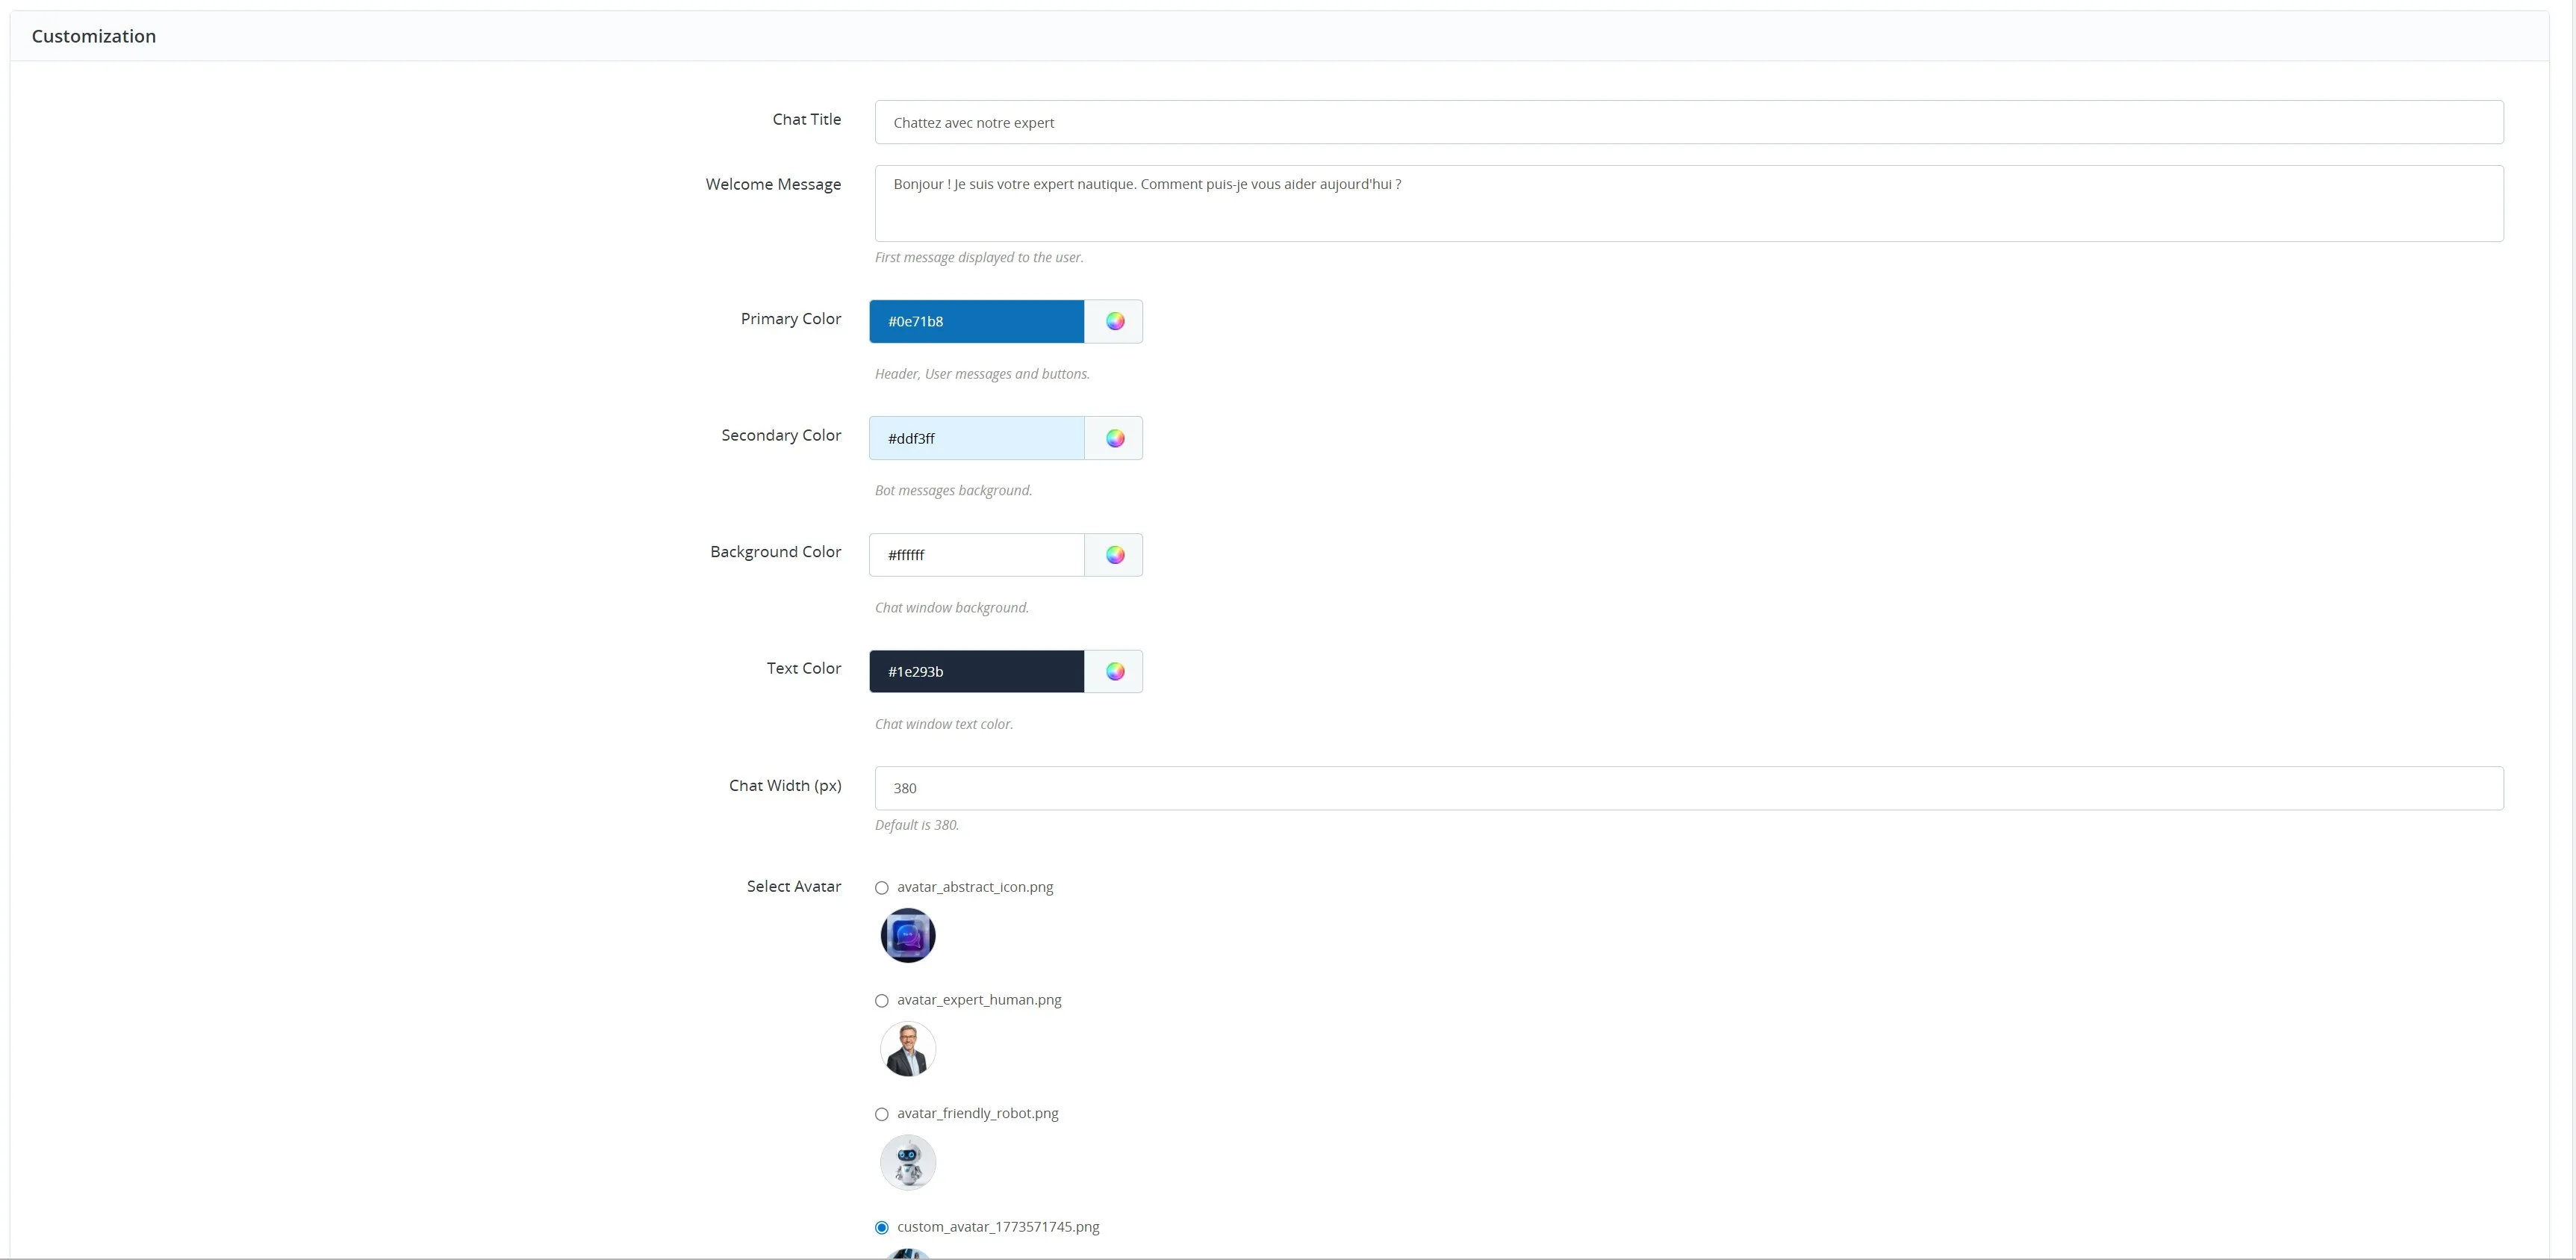Click the Text Color #1e293b field
This screenshot has width=2576, height=1260.
(x=977, y=671)
